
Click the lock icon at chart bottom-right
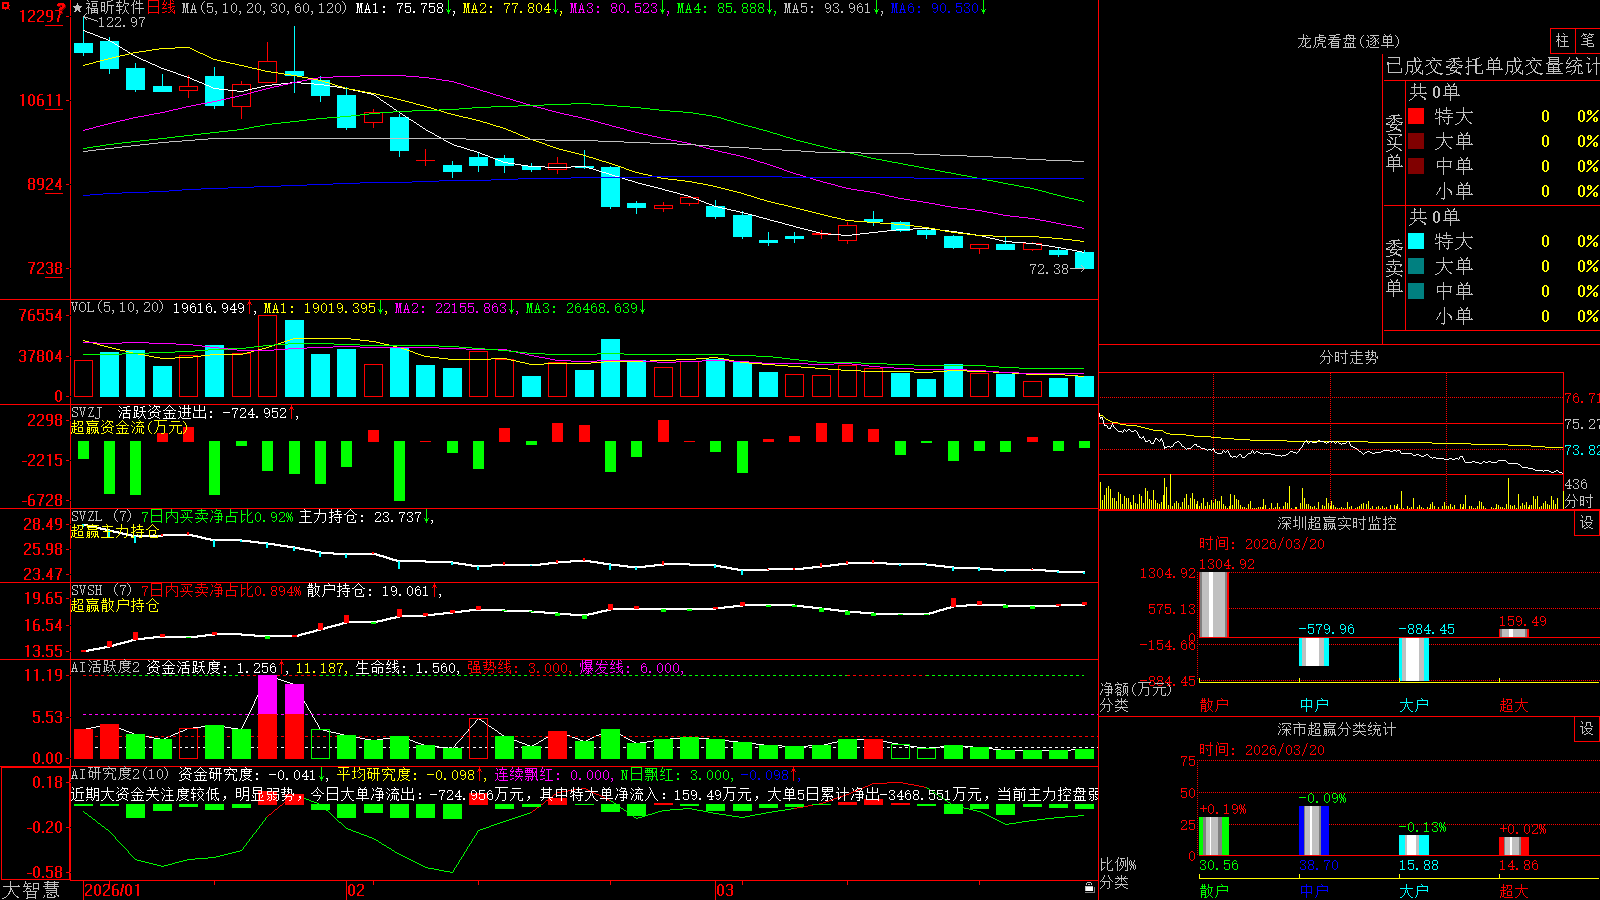pyautogui.click(x=1090, y=887)
